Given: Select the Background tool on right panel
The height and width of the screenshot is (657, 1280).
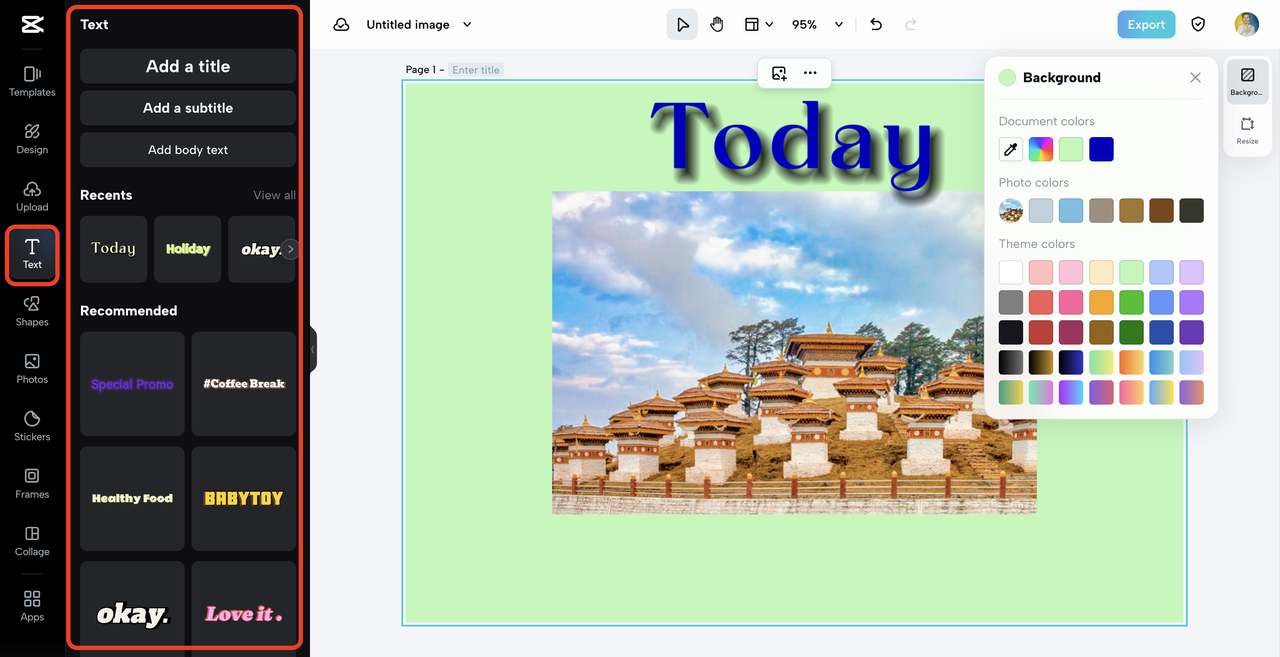Looking at the screenshot, I should [1247, 82].
